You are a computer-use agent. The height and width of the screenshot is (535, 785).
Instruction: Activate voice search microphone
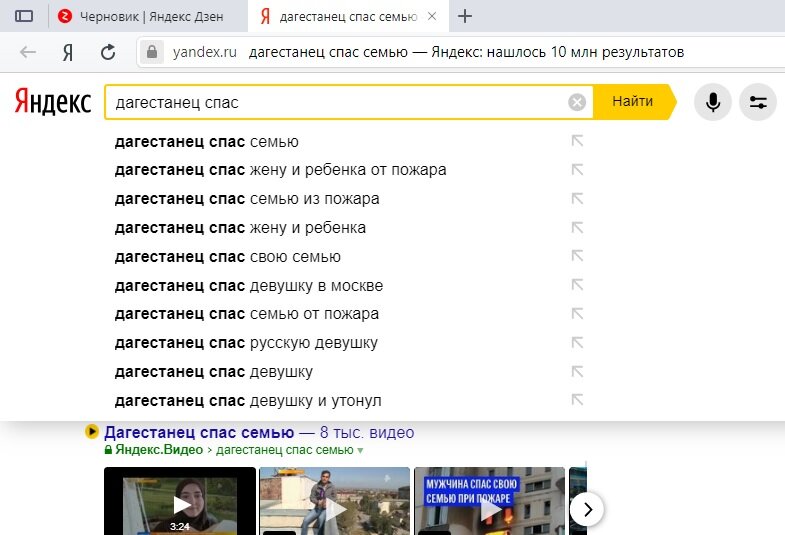pyautogui.click(x=713, y=102)
